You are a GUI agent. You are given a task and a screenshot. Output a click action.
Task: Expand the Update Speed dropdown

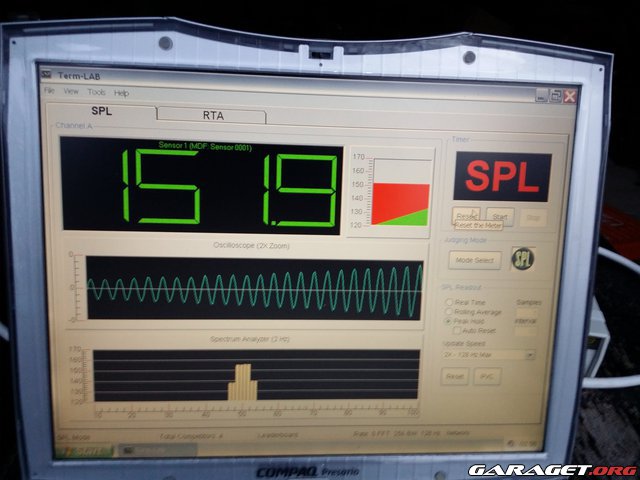pos(530,354)
